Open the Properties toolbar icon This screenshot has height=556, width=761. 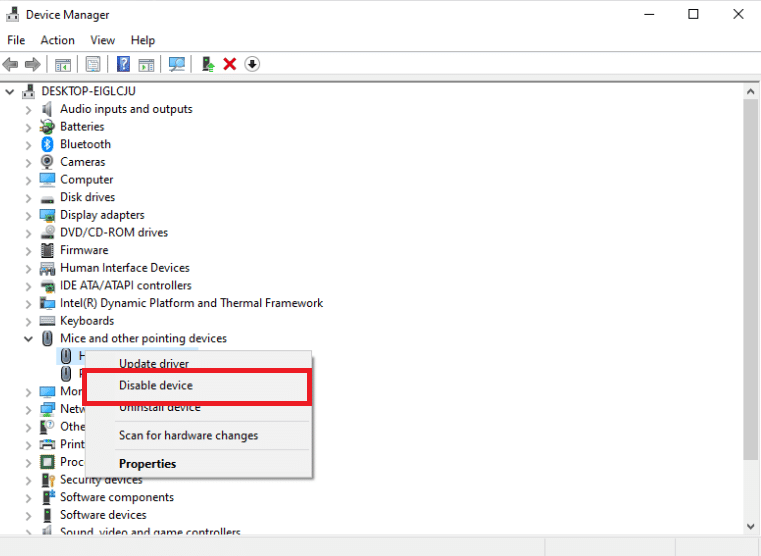[93, 64]
